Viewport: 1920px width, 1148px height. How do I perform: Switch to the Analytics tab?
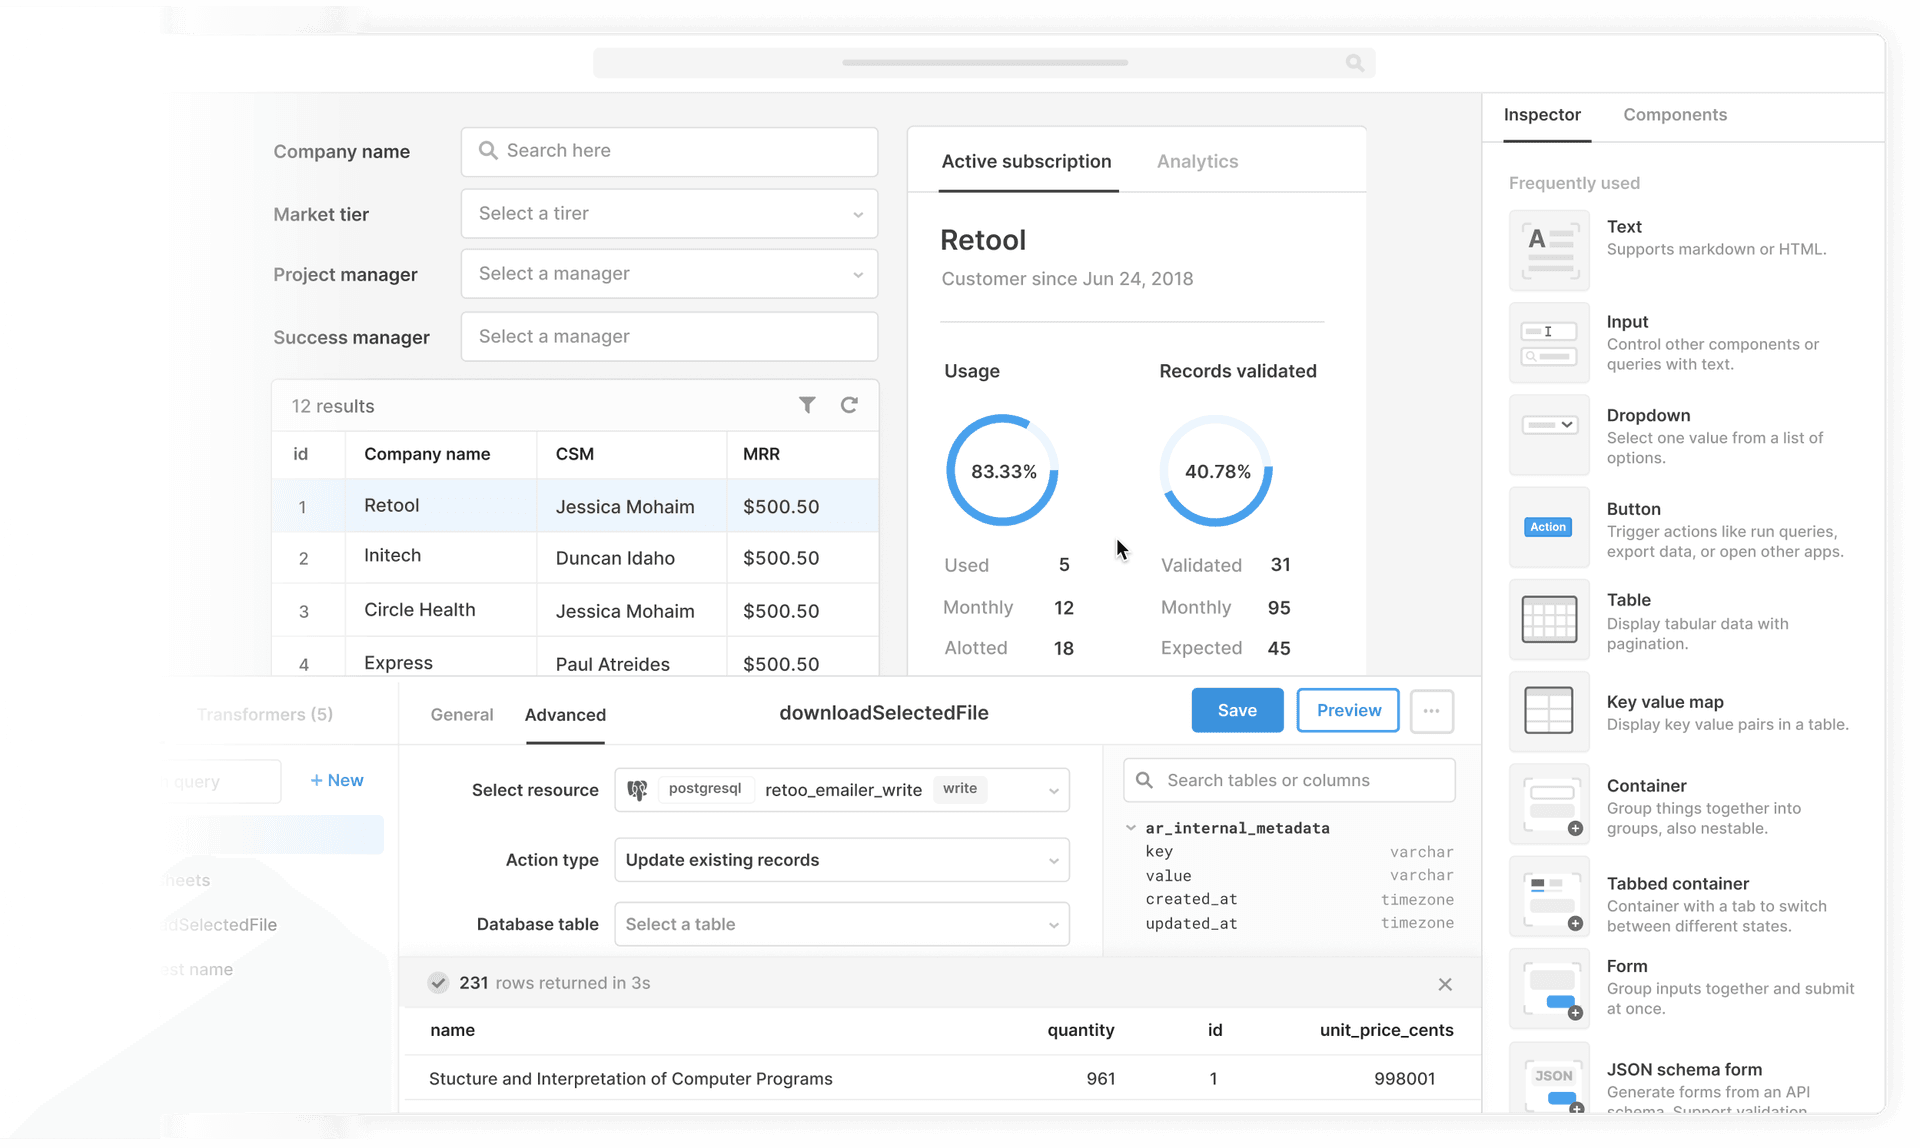[x=1197, y=161]
